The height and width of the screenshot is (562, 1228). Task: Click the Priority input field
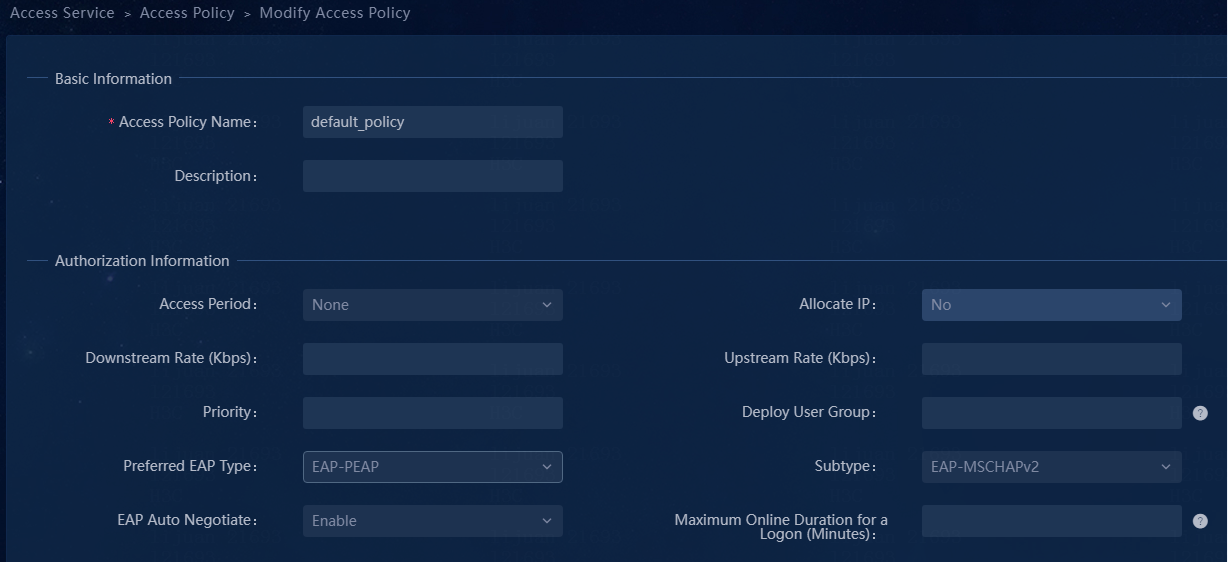[433, 413]
